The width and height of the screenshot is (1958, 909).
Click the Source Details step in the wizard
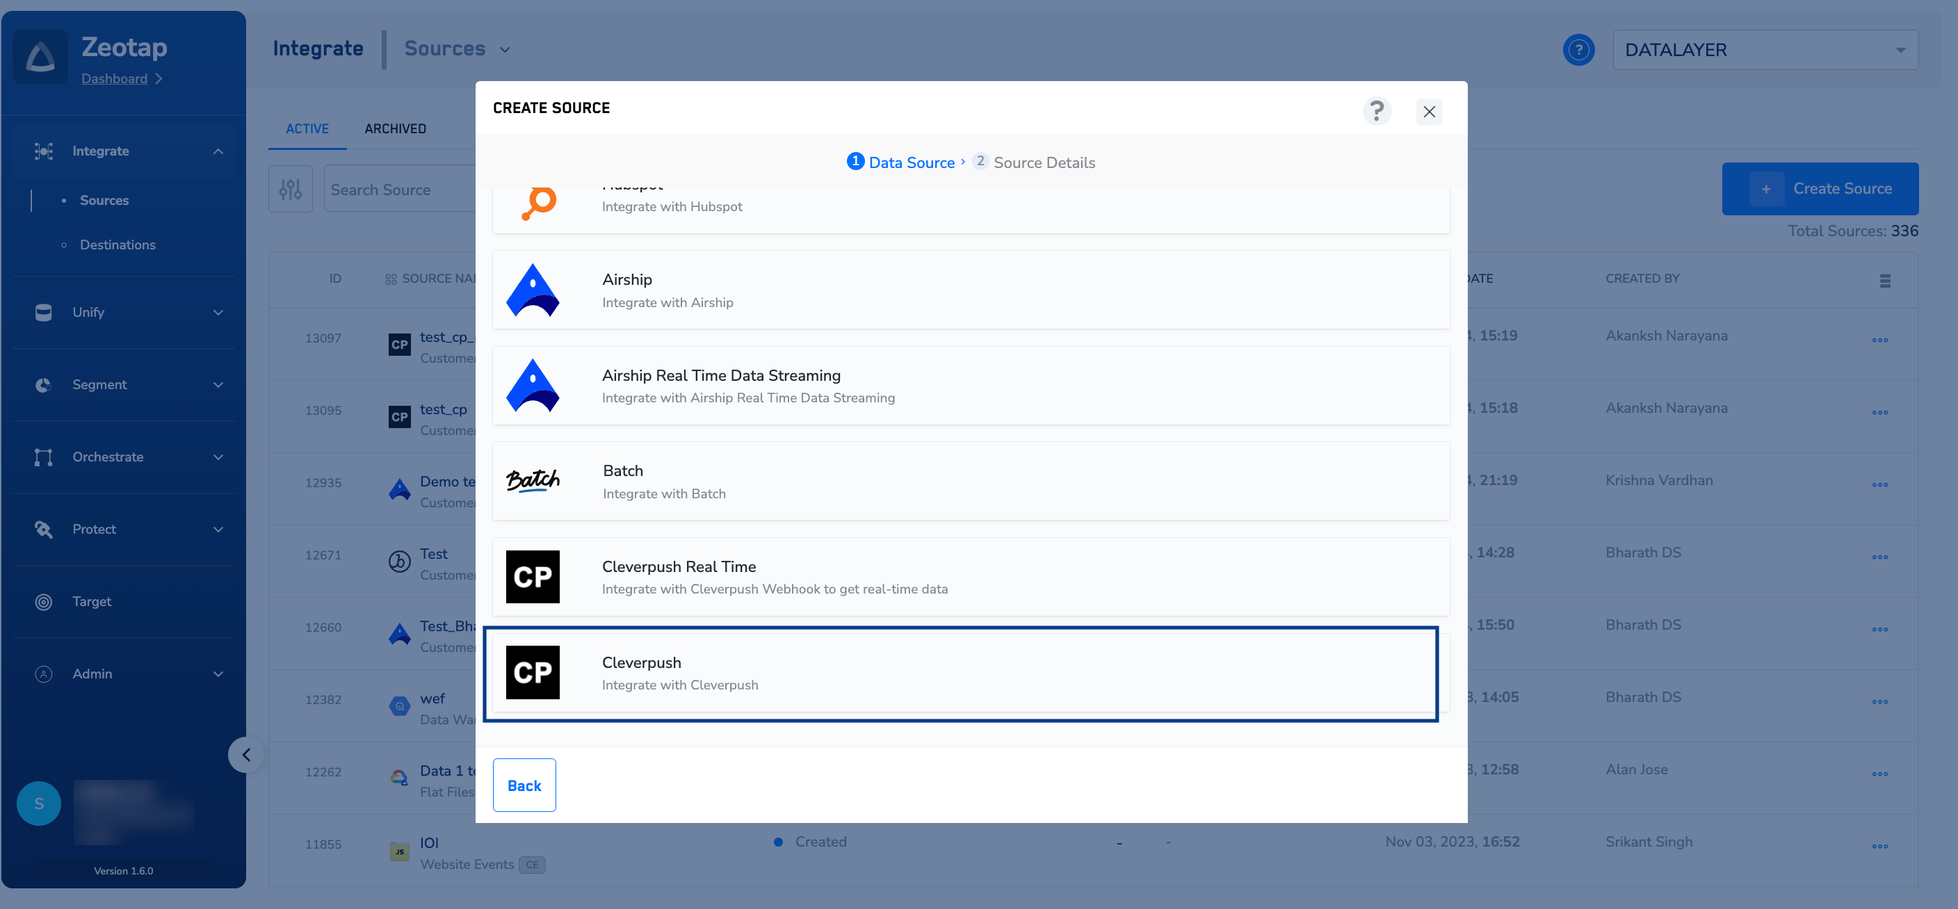pyautogui.click(x=1034, y=162)
